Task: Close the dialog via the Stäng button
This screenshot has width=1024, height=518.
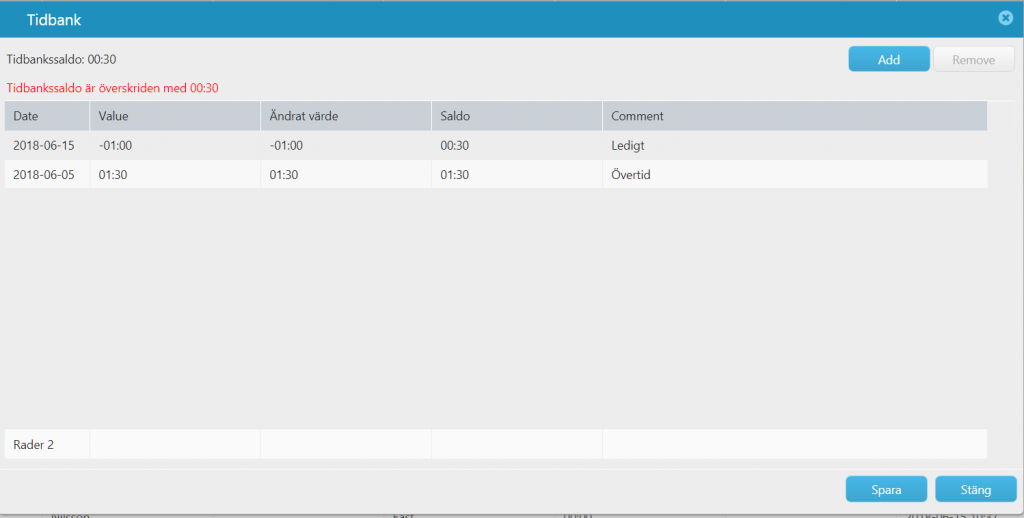Action: click(976, 489)
